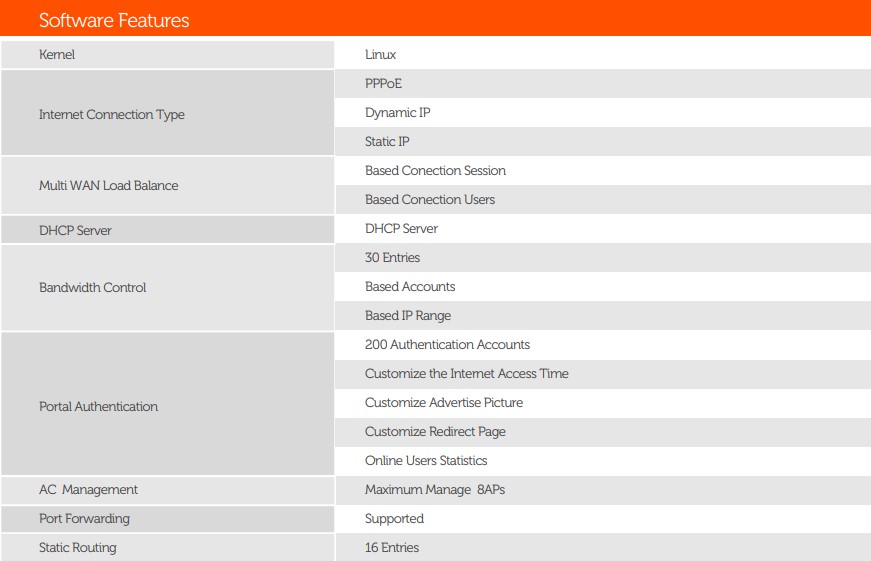This screenshot has width=871, height=561.
Task: Click 'Based Conection Users' text
Action: (x=430, y=199)
